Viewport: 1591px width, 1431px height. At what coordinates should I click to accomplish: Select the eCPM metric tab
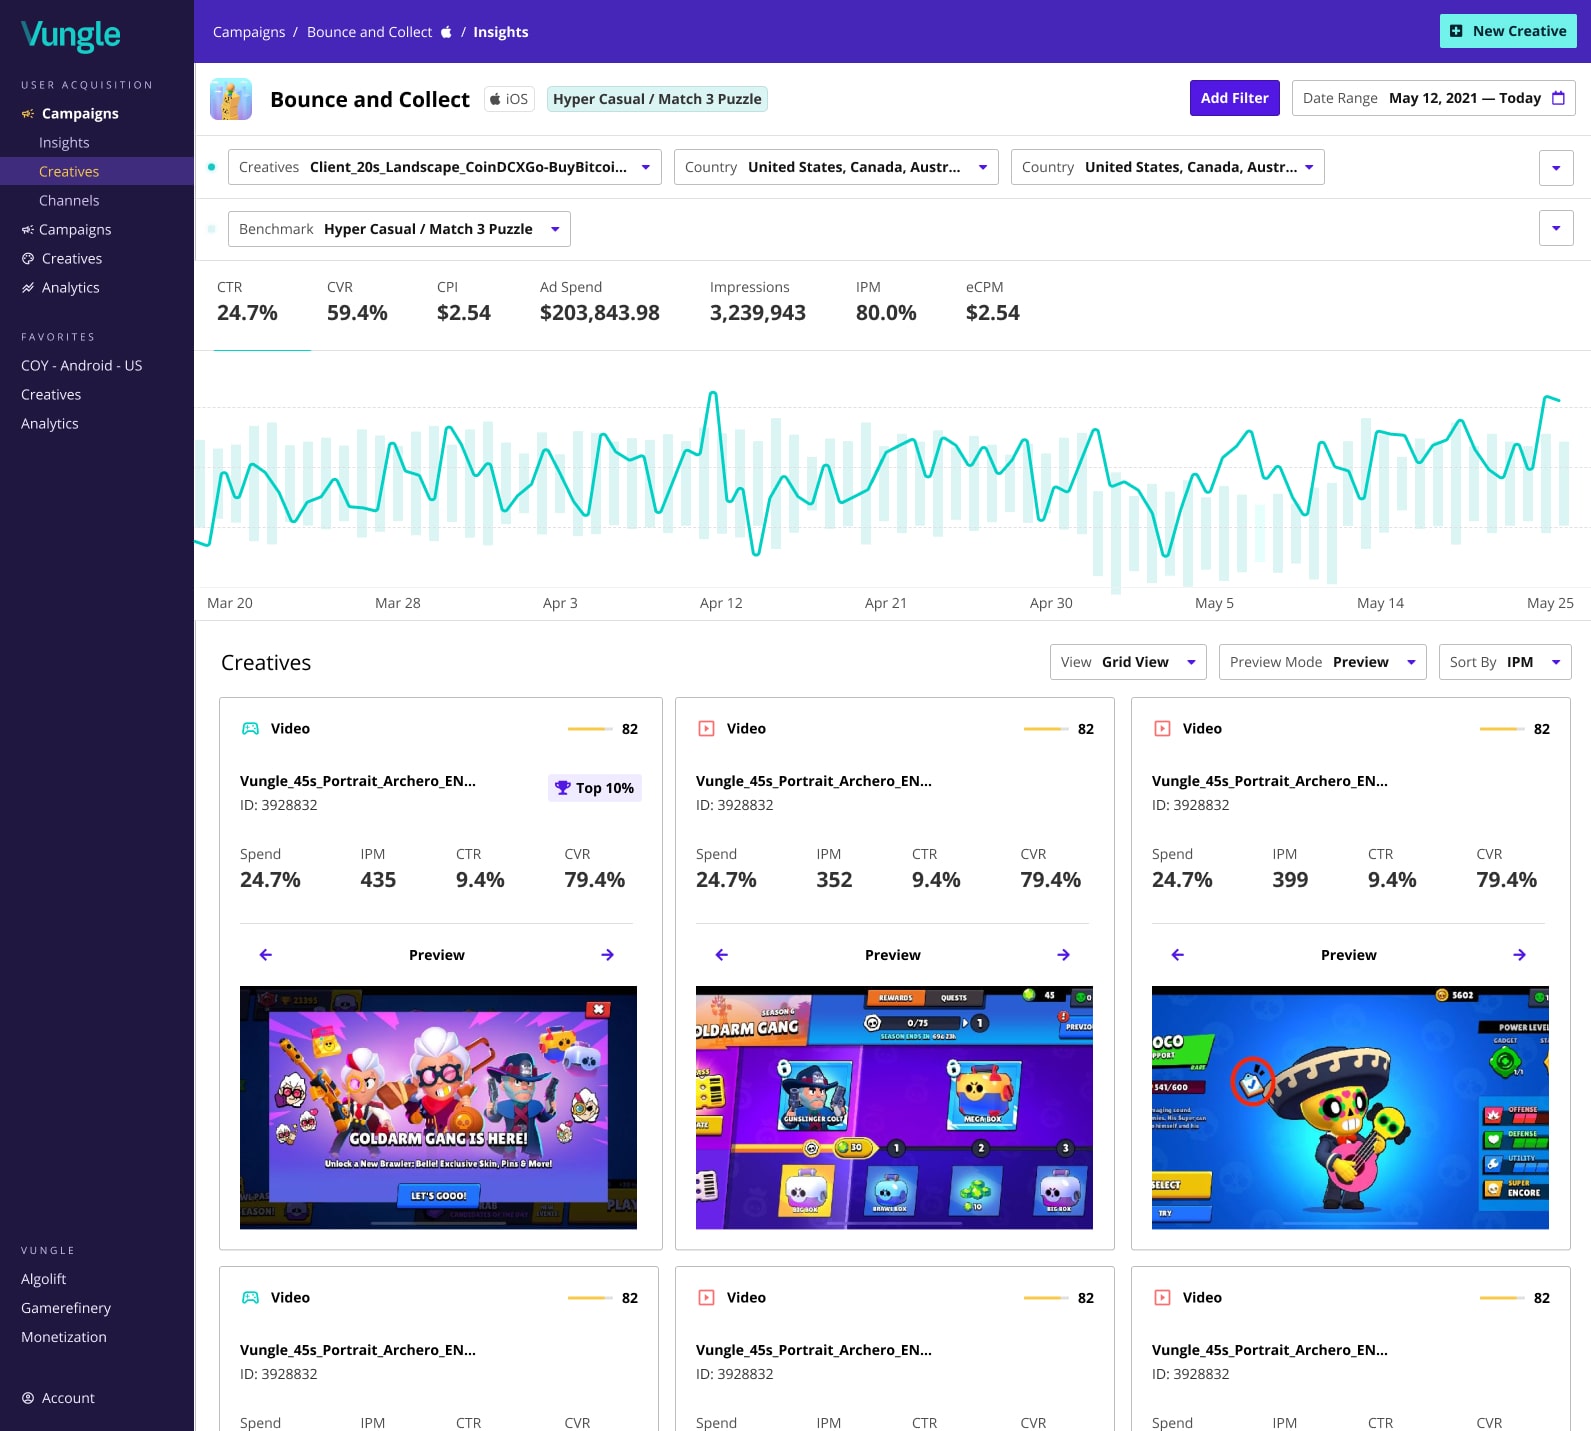tap(993, 301)
